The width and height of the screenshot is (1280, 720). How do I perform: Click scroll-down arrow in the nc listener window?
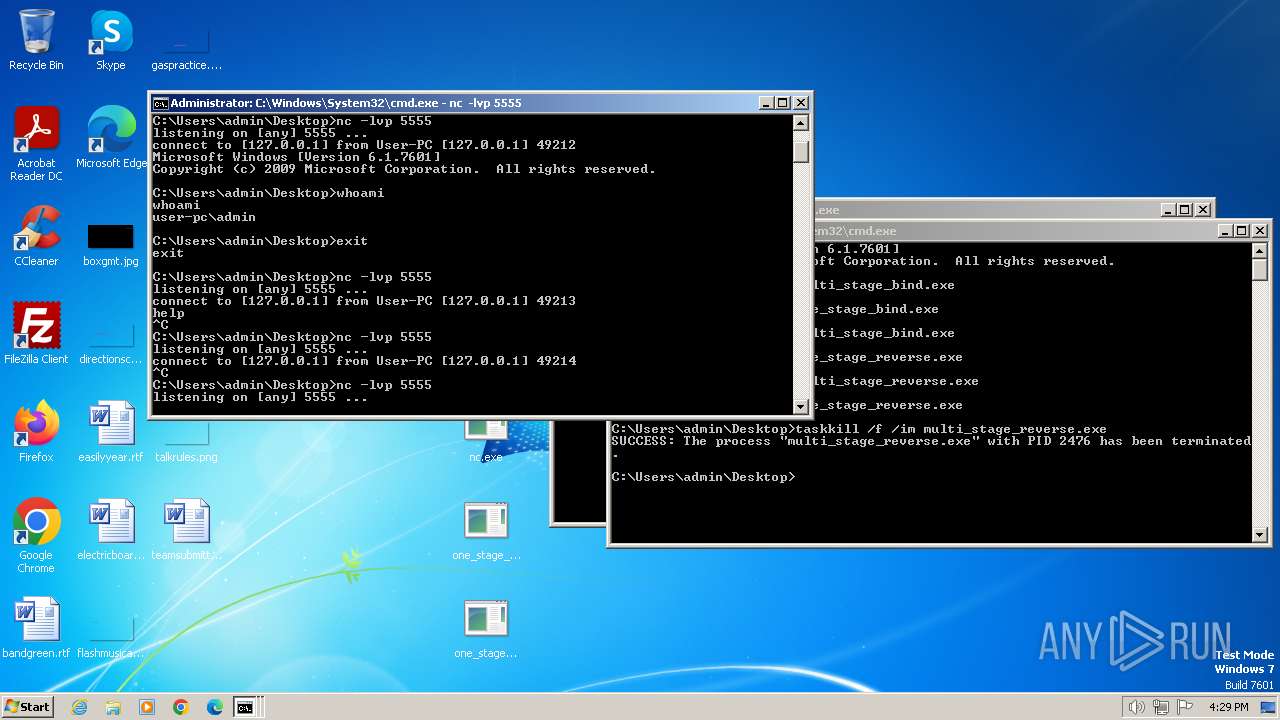800,406
